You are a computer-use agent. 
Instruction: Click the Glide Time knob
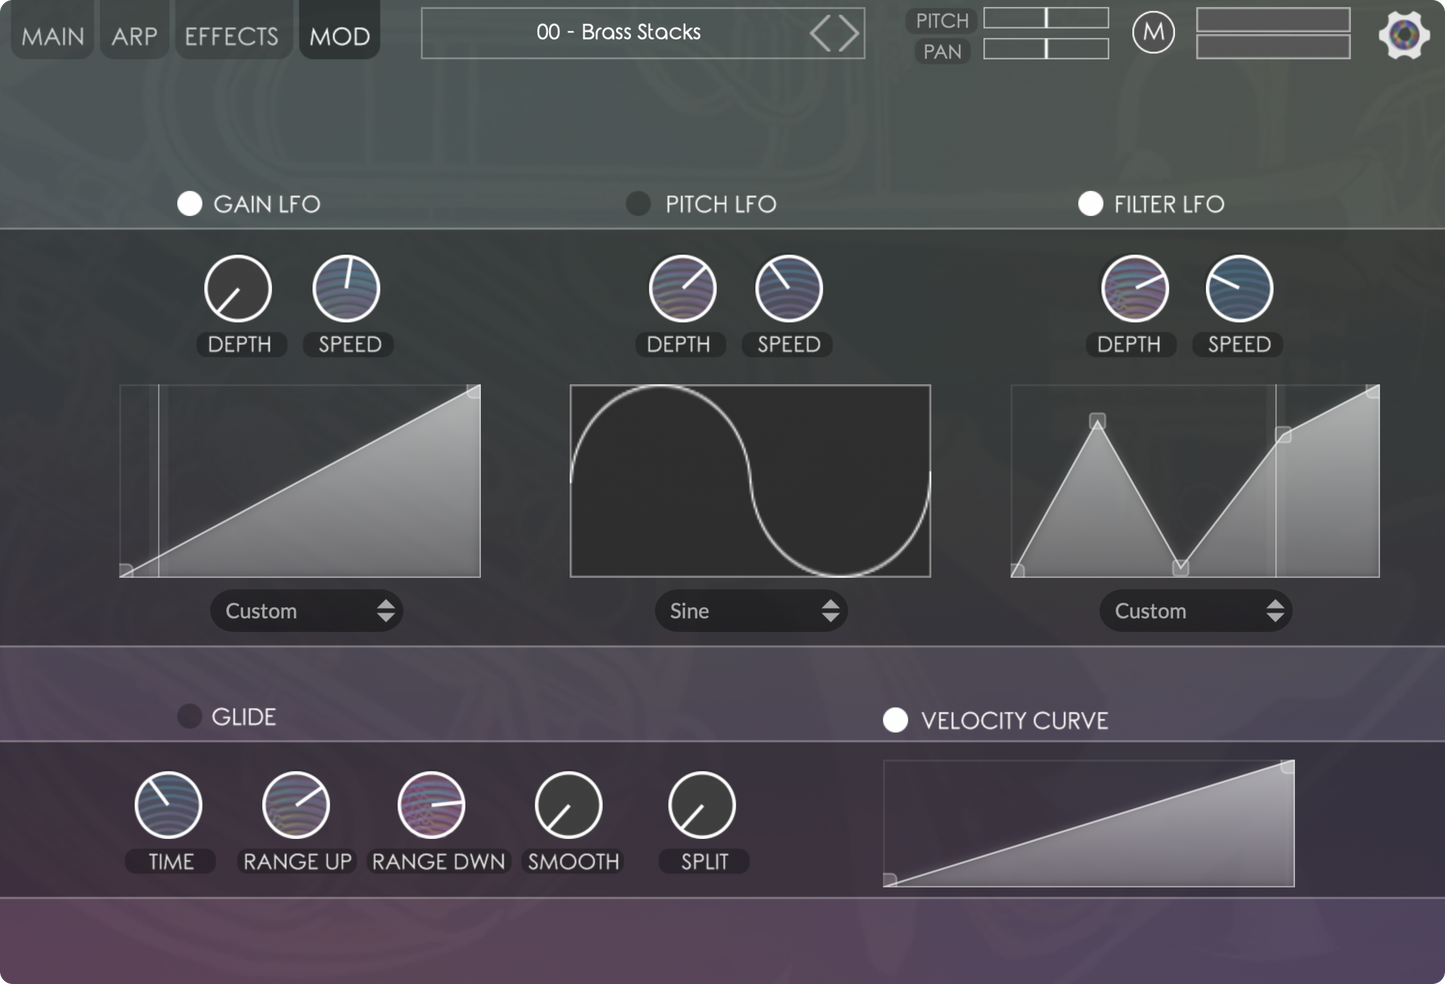tap(168, 805)
